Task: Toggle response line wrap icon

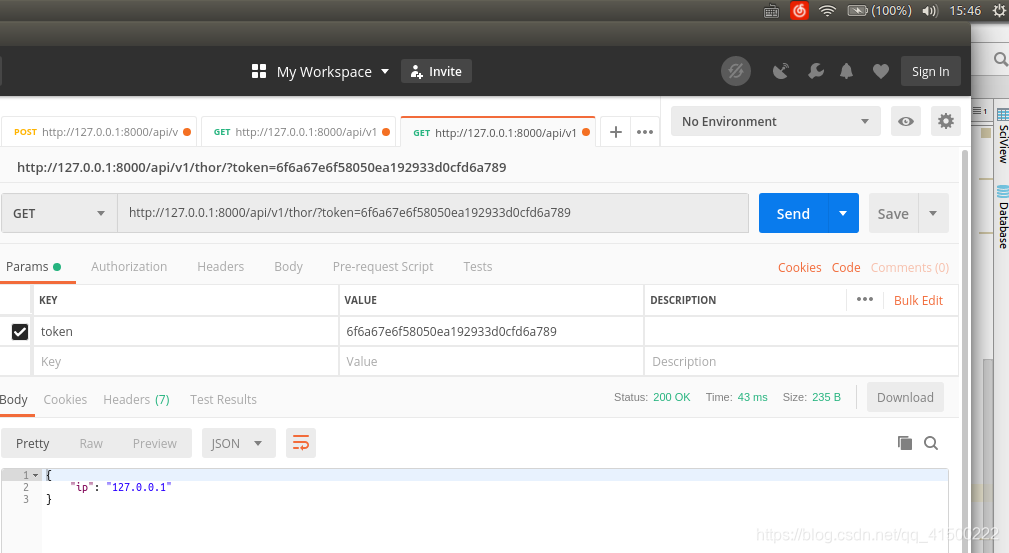Action: pyautogui.click(x=301, y=443)
